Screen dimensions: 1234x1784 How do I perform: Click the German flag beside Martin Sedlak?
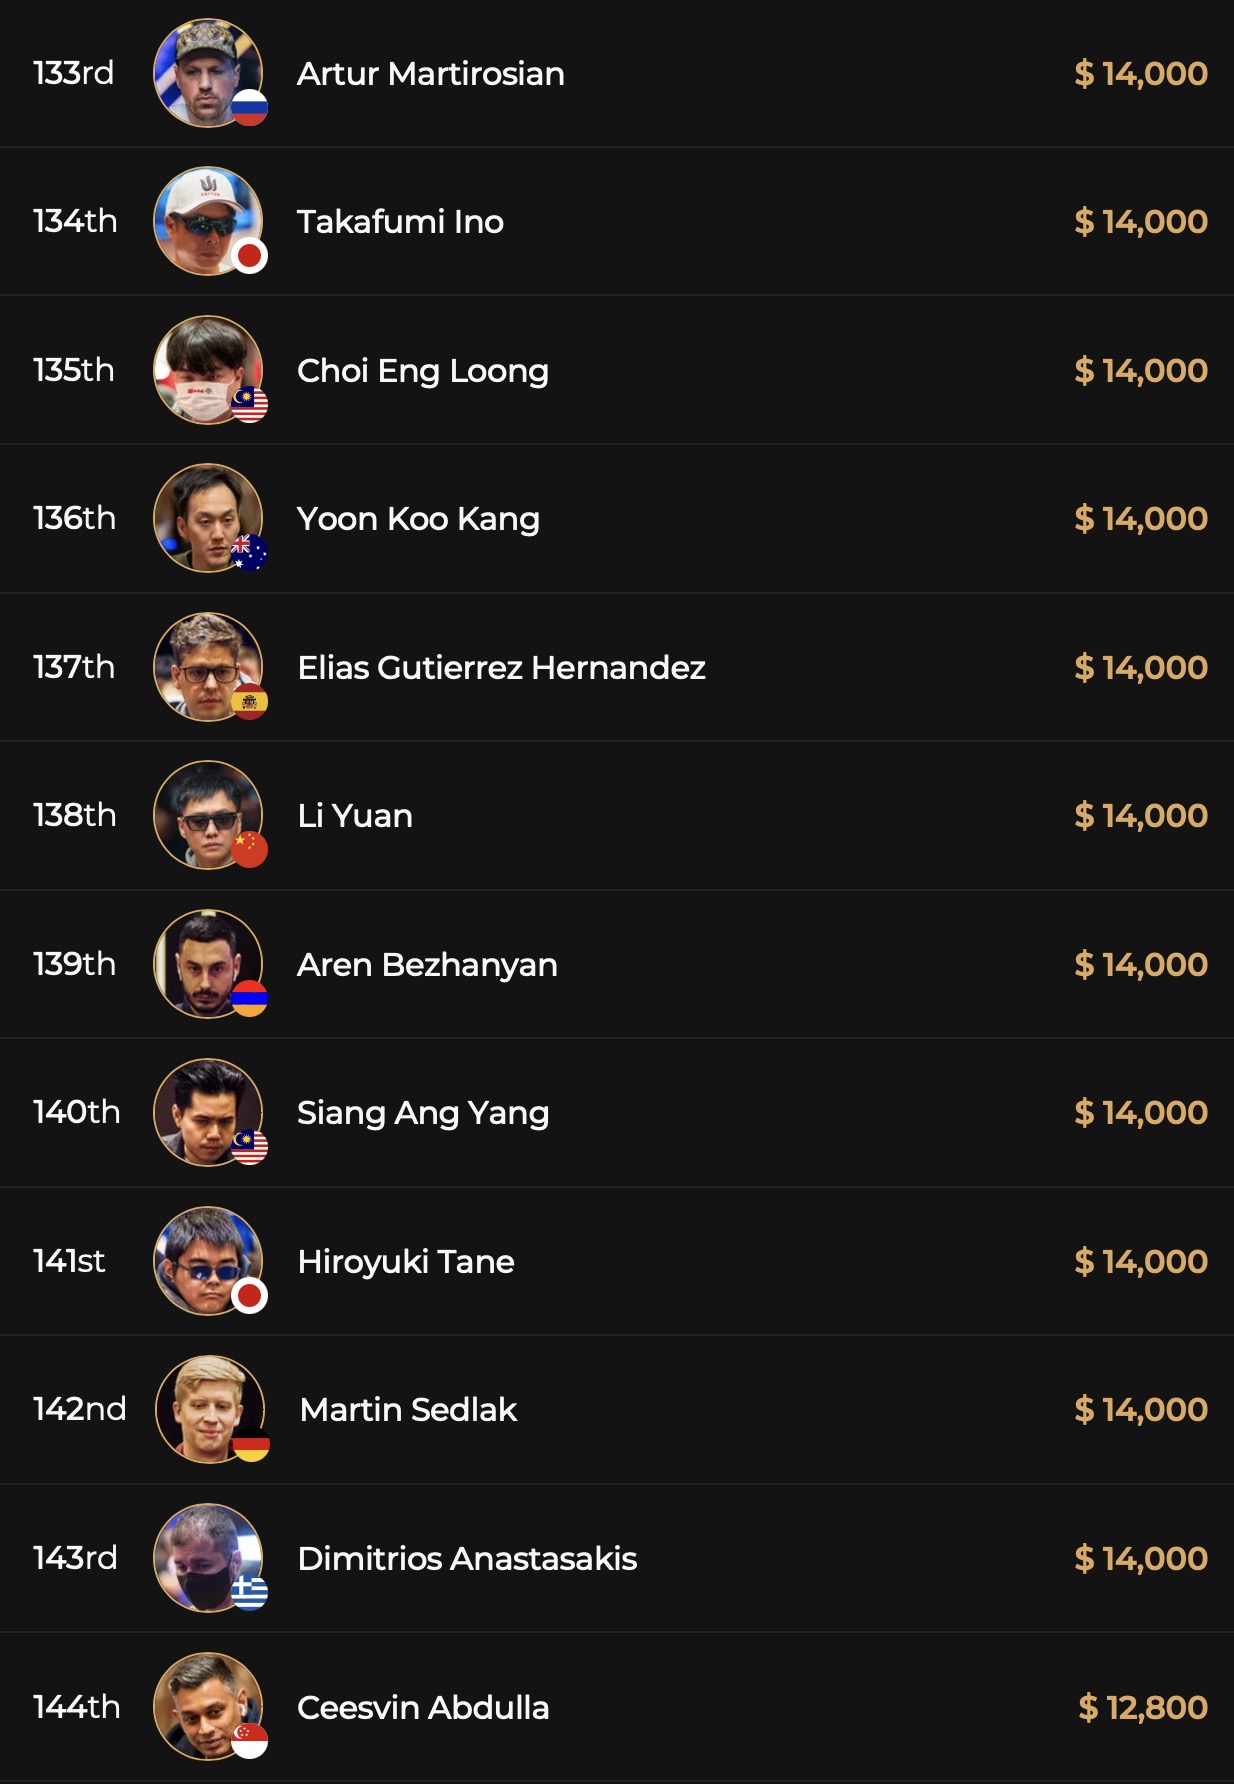[252, 1444]
